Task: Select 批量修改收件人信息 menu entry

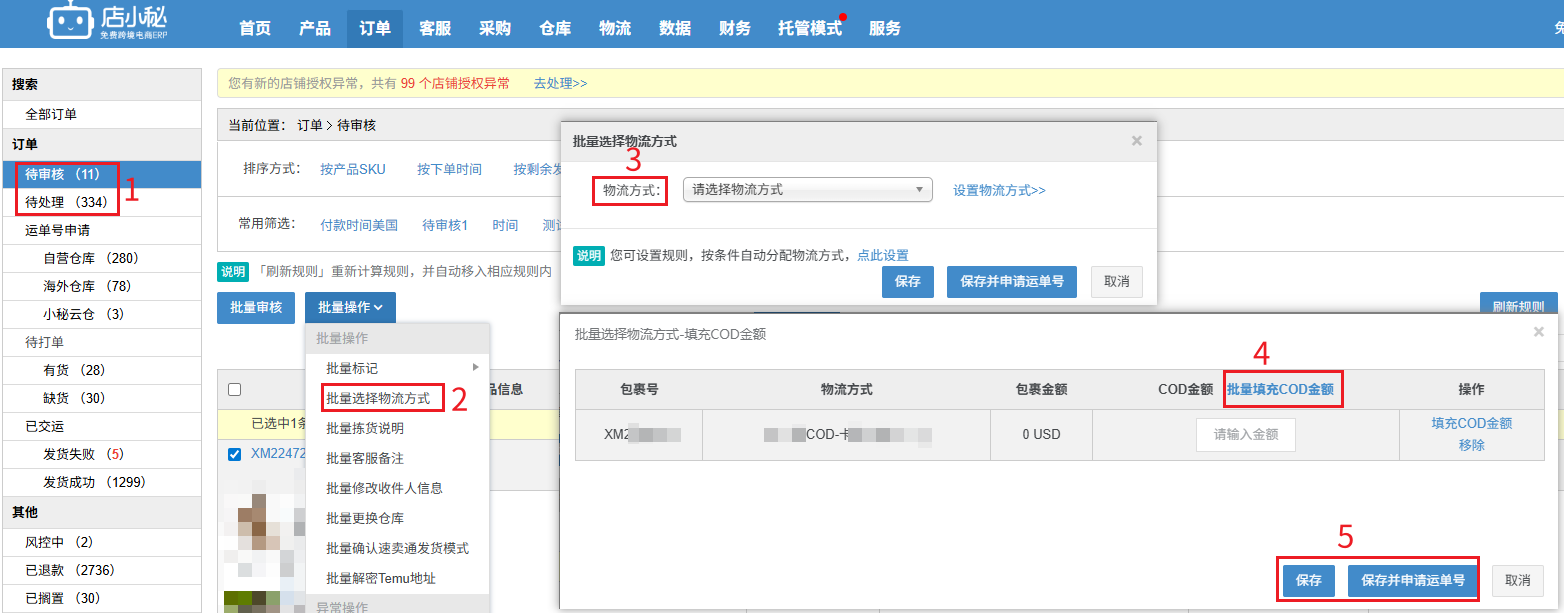Action: click(384, 488)
